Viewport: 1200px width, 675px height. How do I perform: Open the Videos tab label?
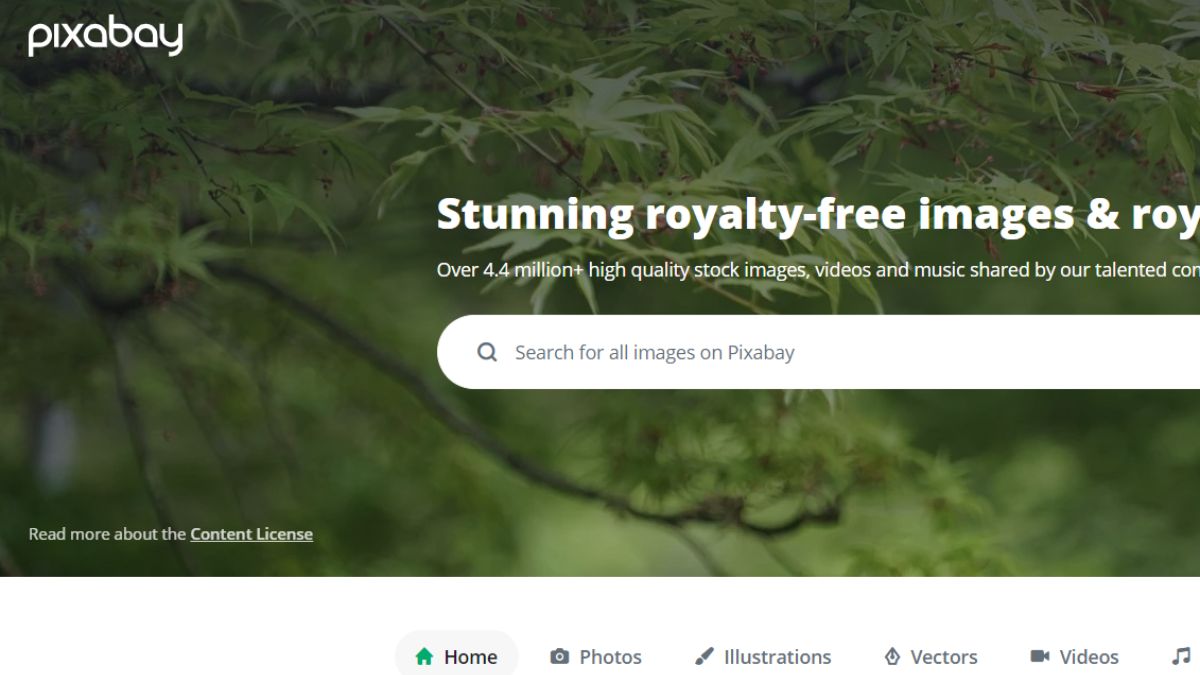pyautogui.click(x=1089, y=657)
